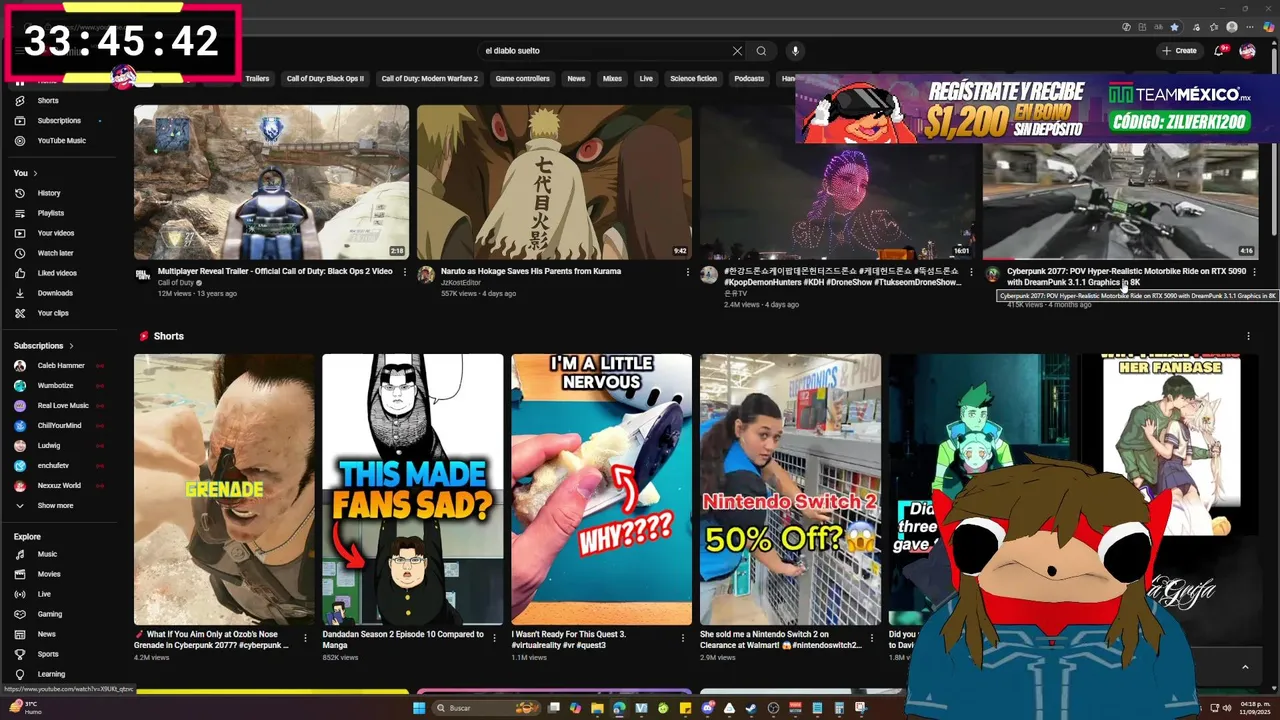Image resolution: width=1280 pixels, height=720 pixels.
Task: Open the YouTube account avatar menu
Action: coord(1247,51)
